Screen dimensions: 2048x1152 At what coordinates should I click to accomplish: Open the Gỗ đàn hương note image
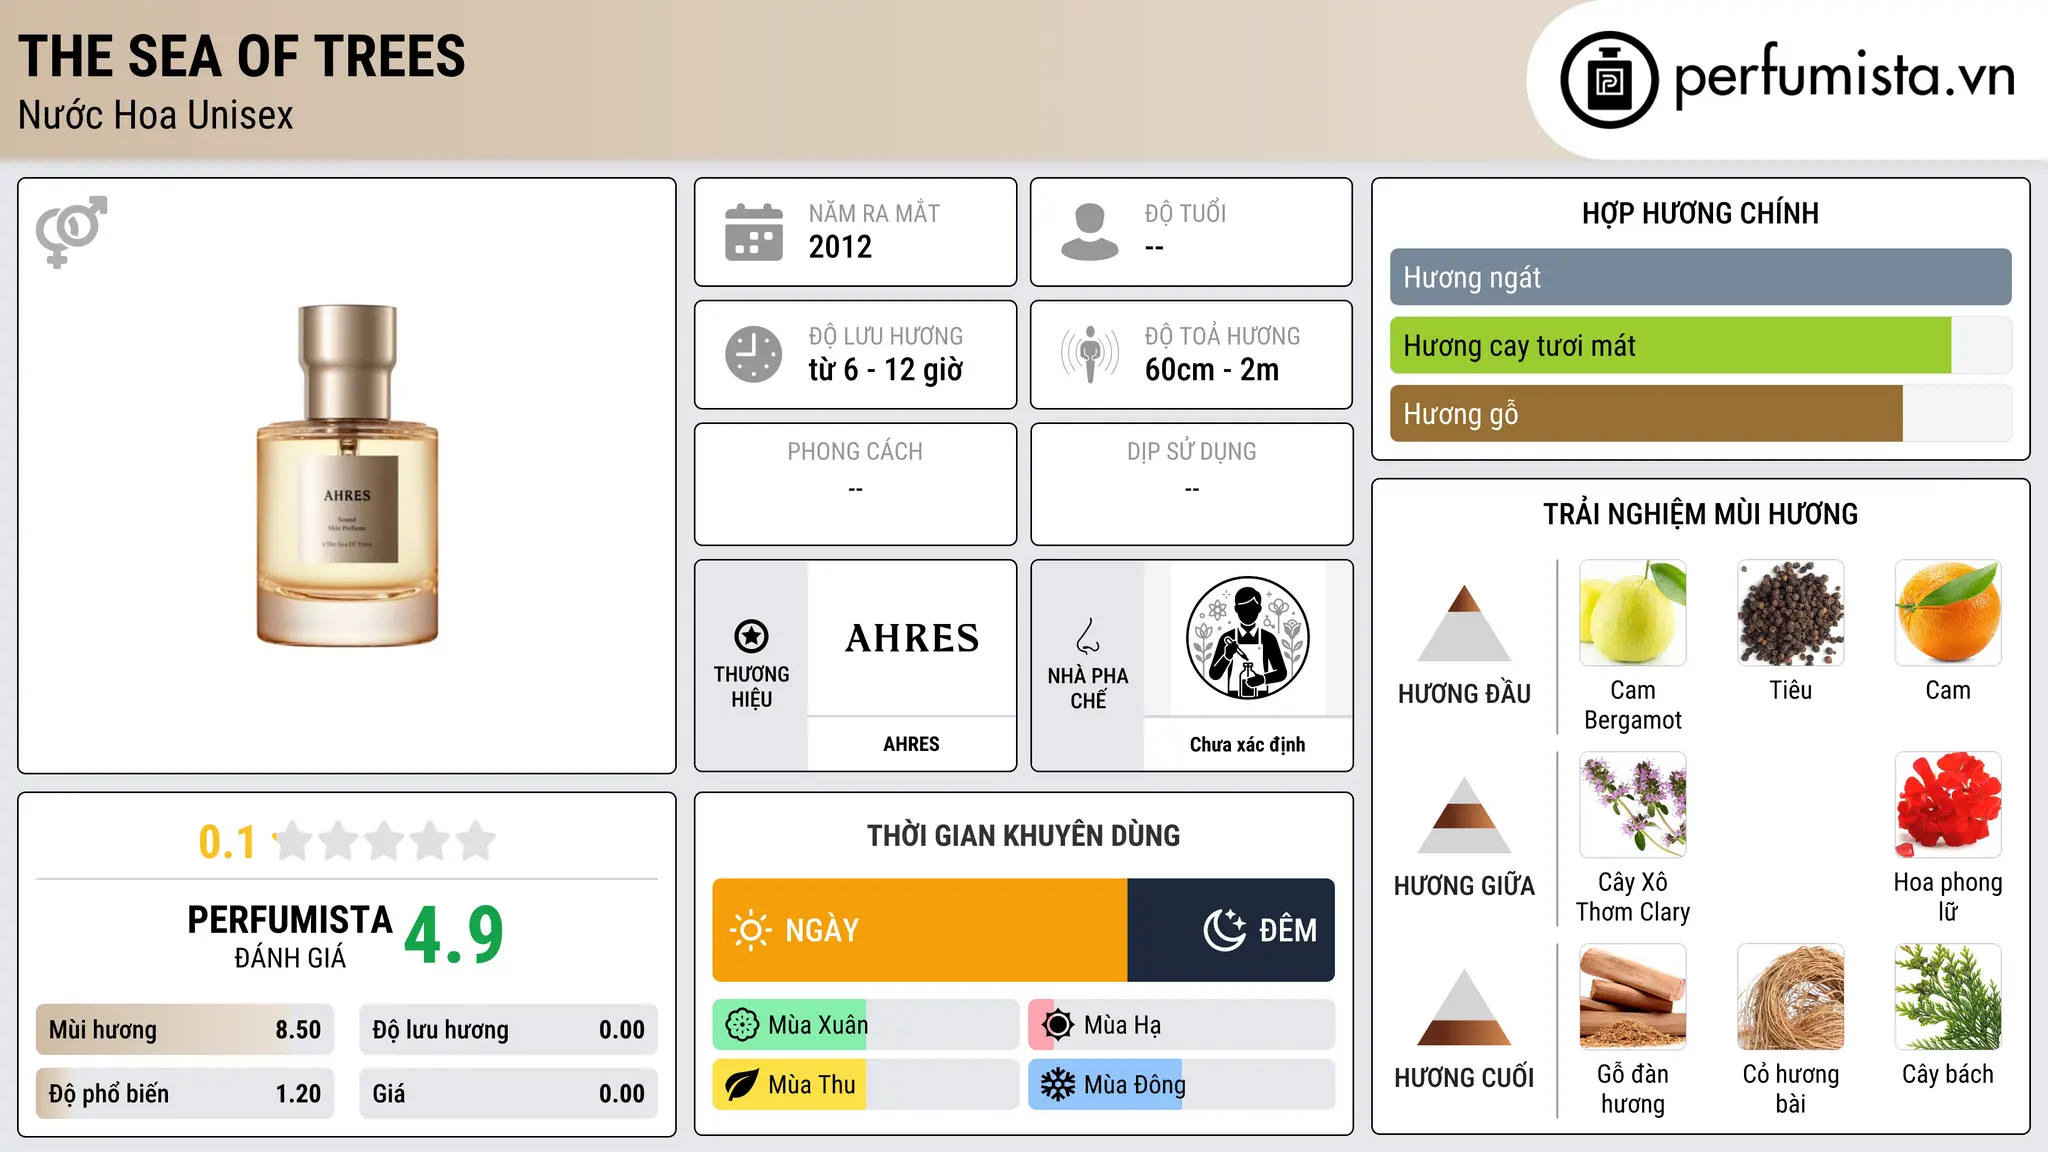point(1633,997)
